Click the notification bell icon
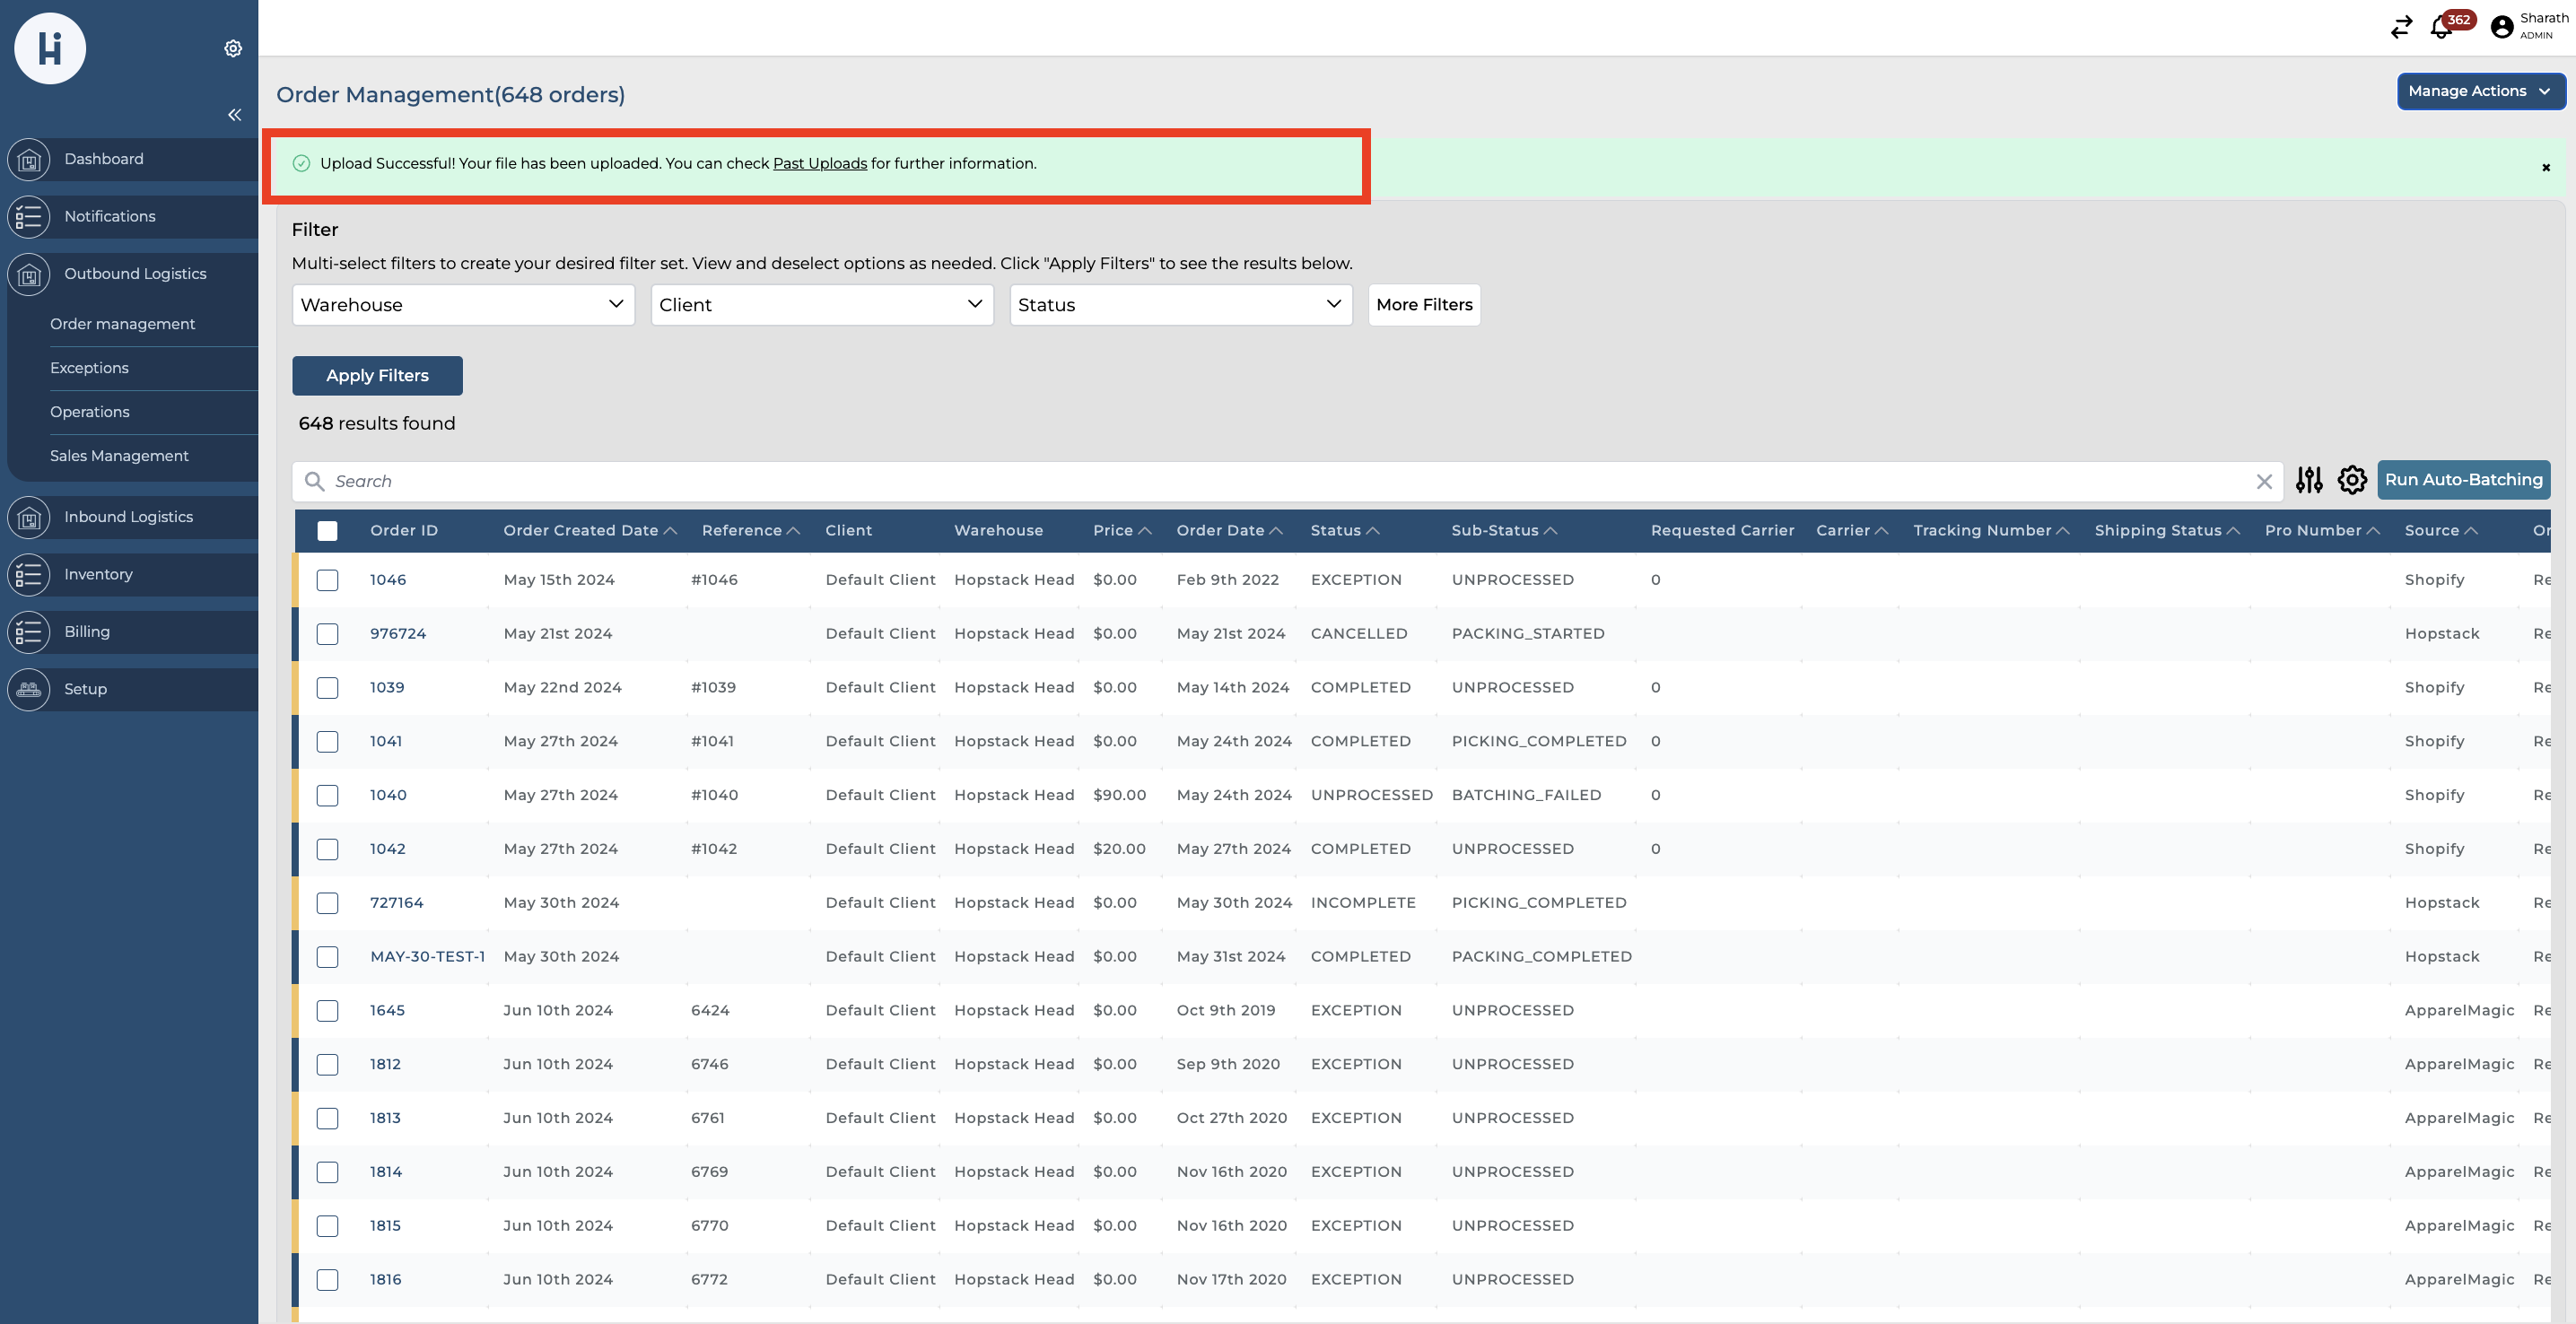Viewport: 2576px width, 1324px height. point(2441,28)
